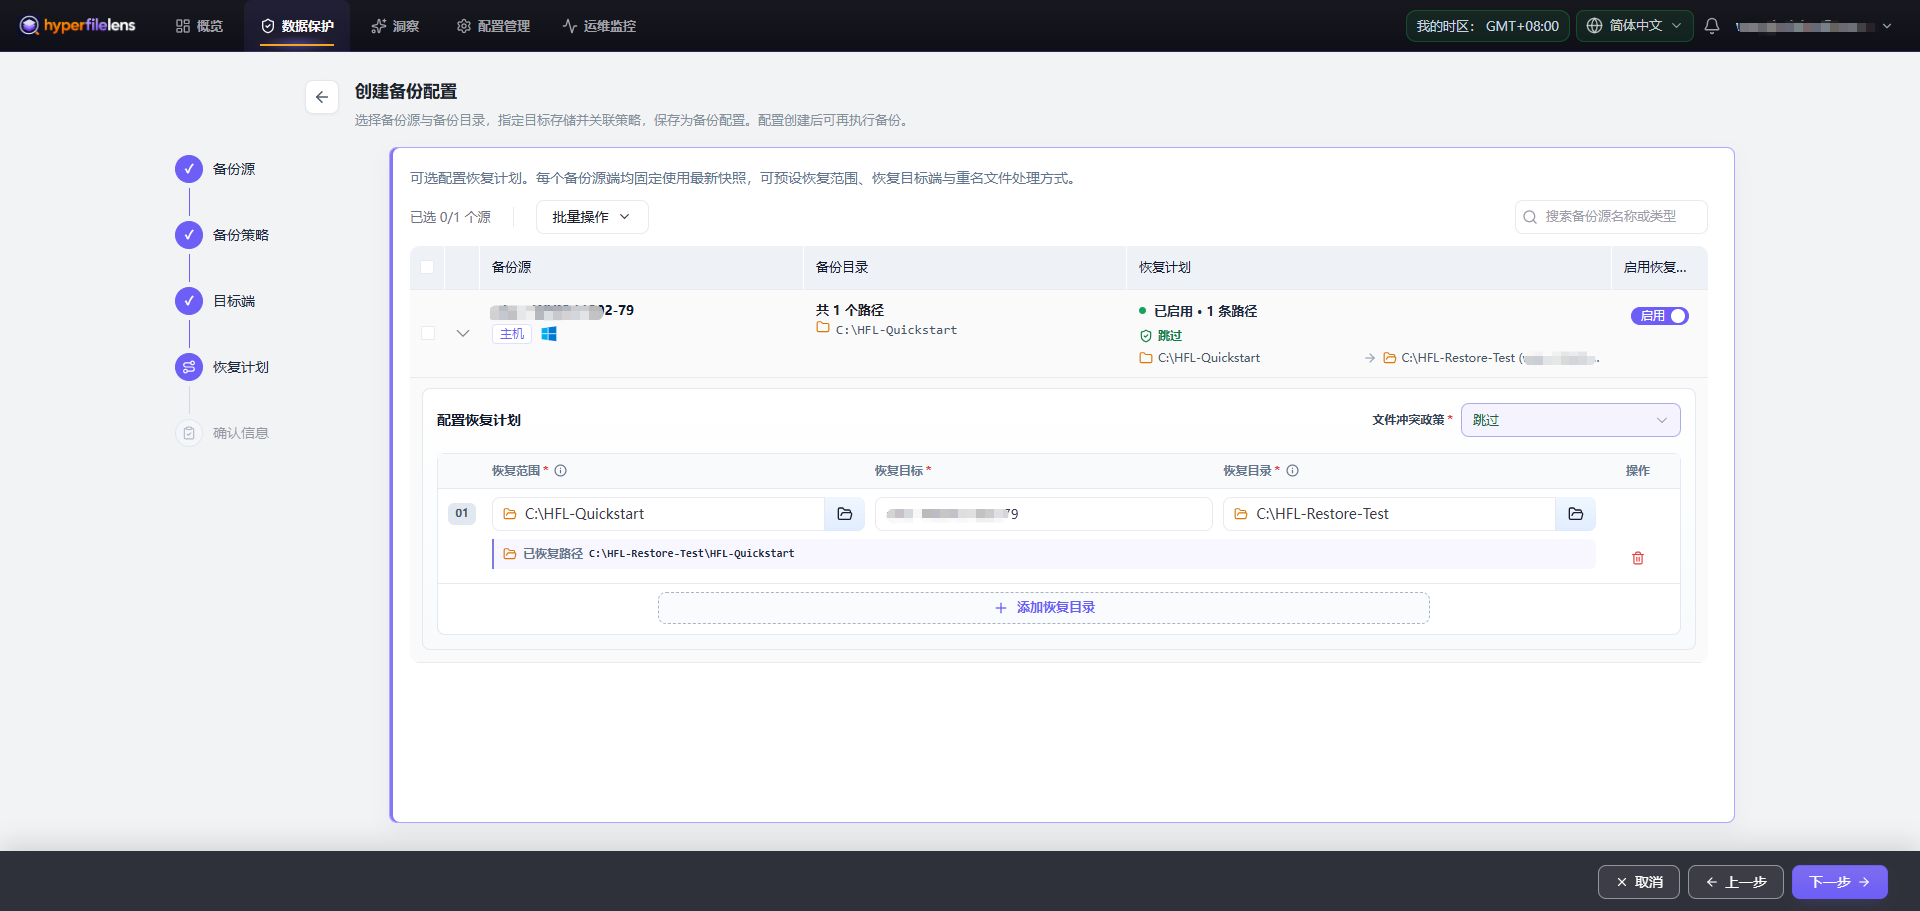Viewport: 1920px width, 911px height.
Task: Open the 恢复目标 host selector
Action: pos(1044,514)
